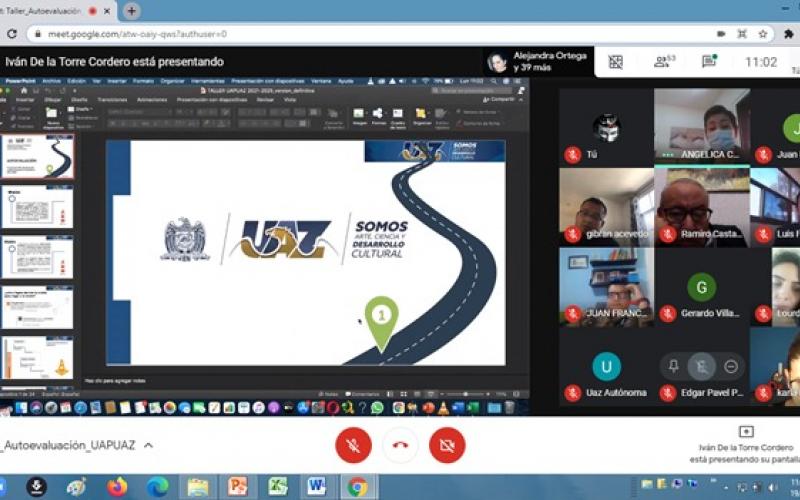
Task: Open PowerPoint from the Windows taskbar
Action: pos(237,487)
